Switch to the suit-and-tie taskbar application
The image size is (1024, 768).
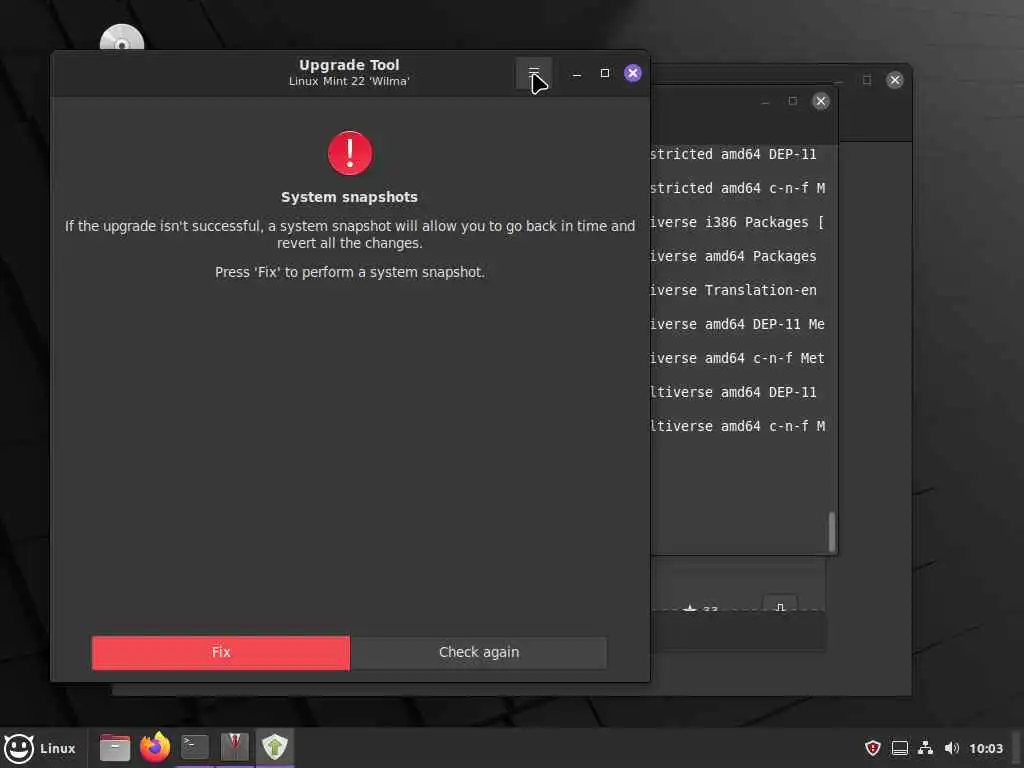pos(234,748)
